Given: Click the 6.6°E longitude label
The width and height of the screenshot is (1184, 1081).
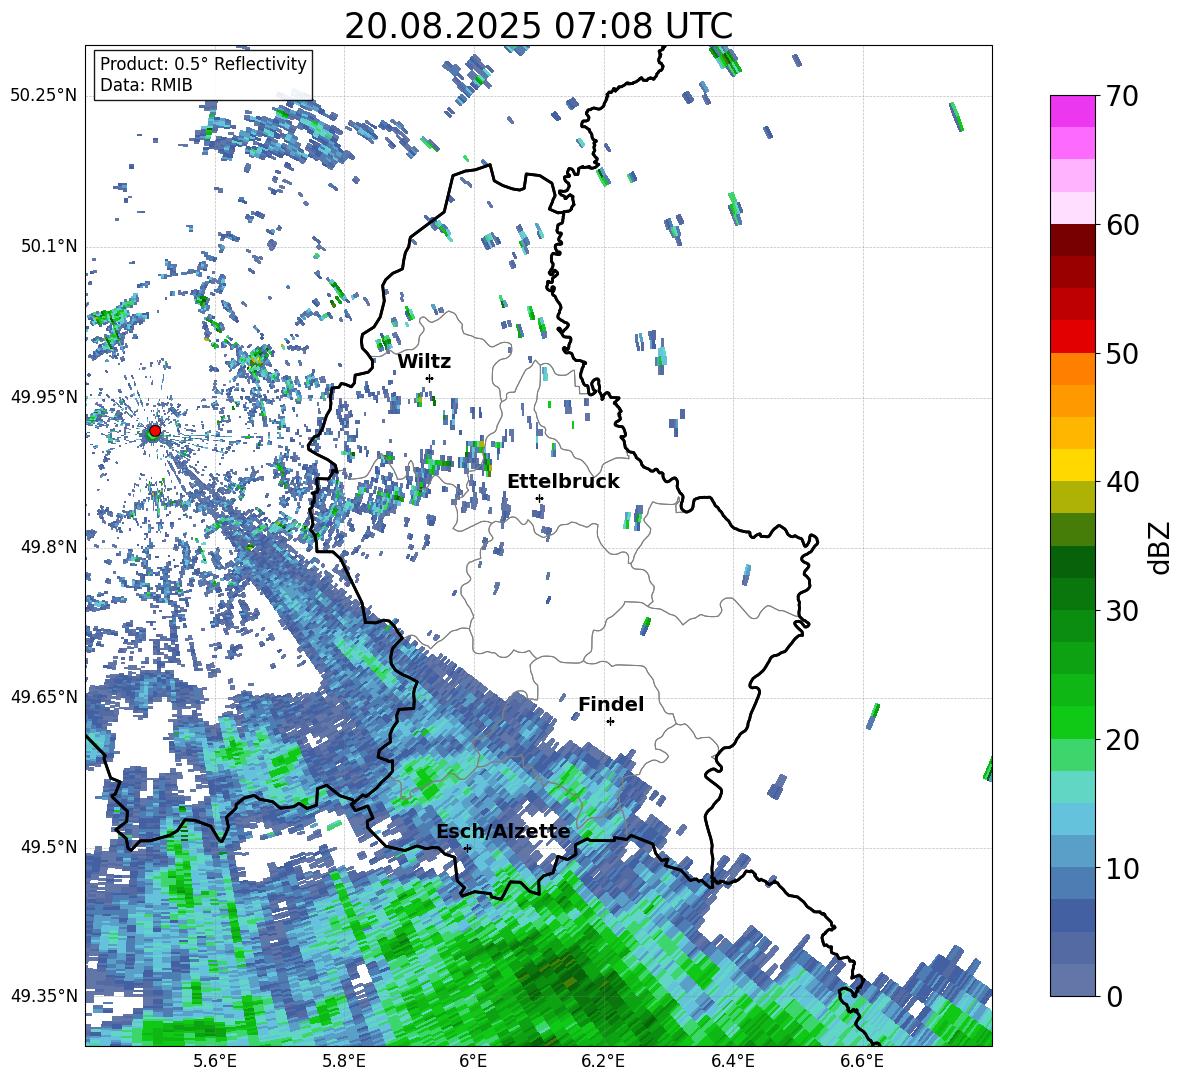Looking at the screenshot, I should click(862, 1061).
